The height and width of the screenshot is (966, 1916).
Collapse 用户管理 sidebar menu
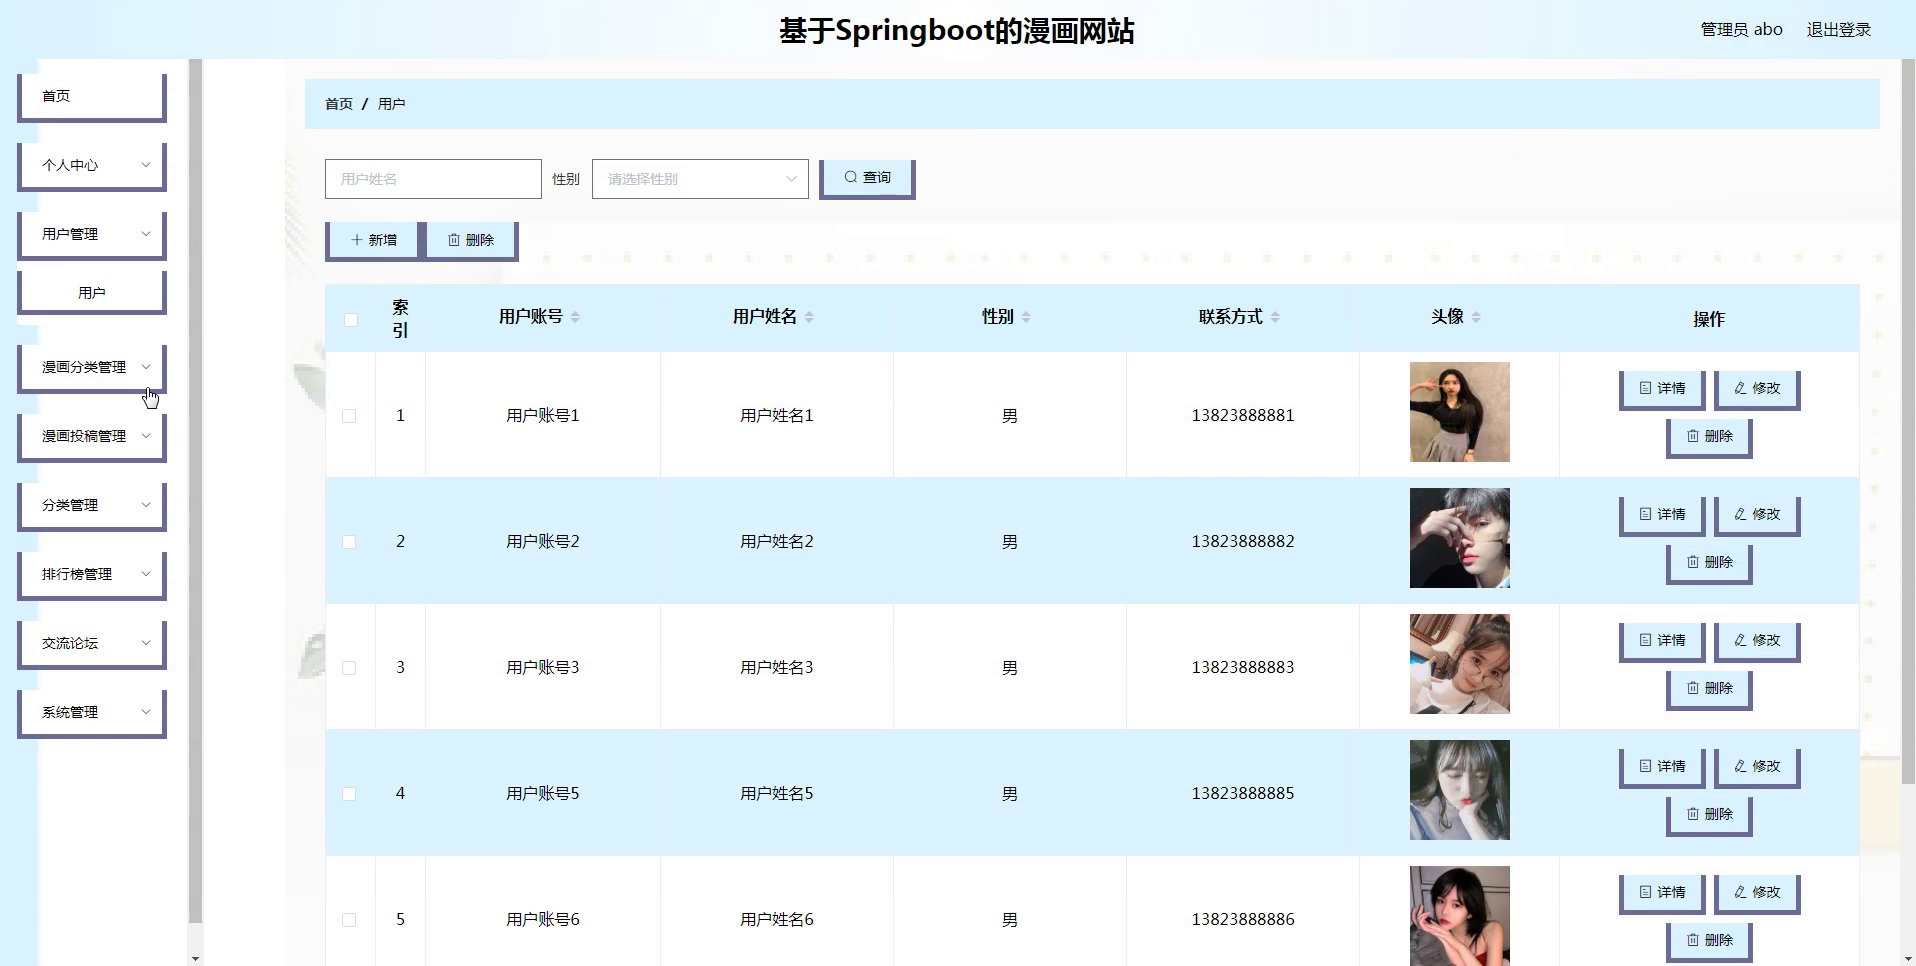(92, 235)
